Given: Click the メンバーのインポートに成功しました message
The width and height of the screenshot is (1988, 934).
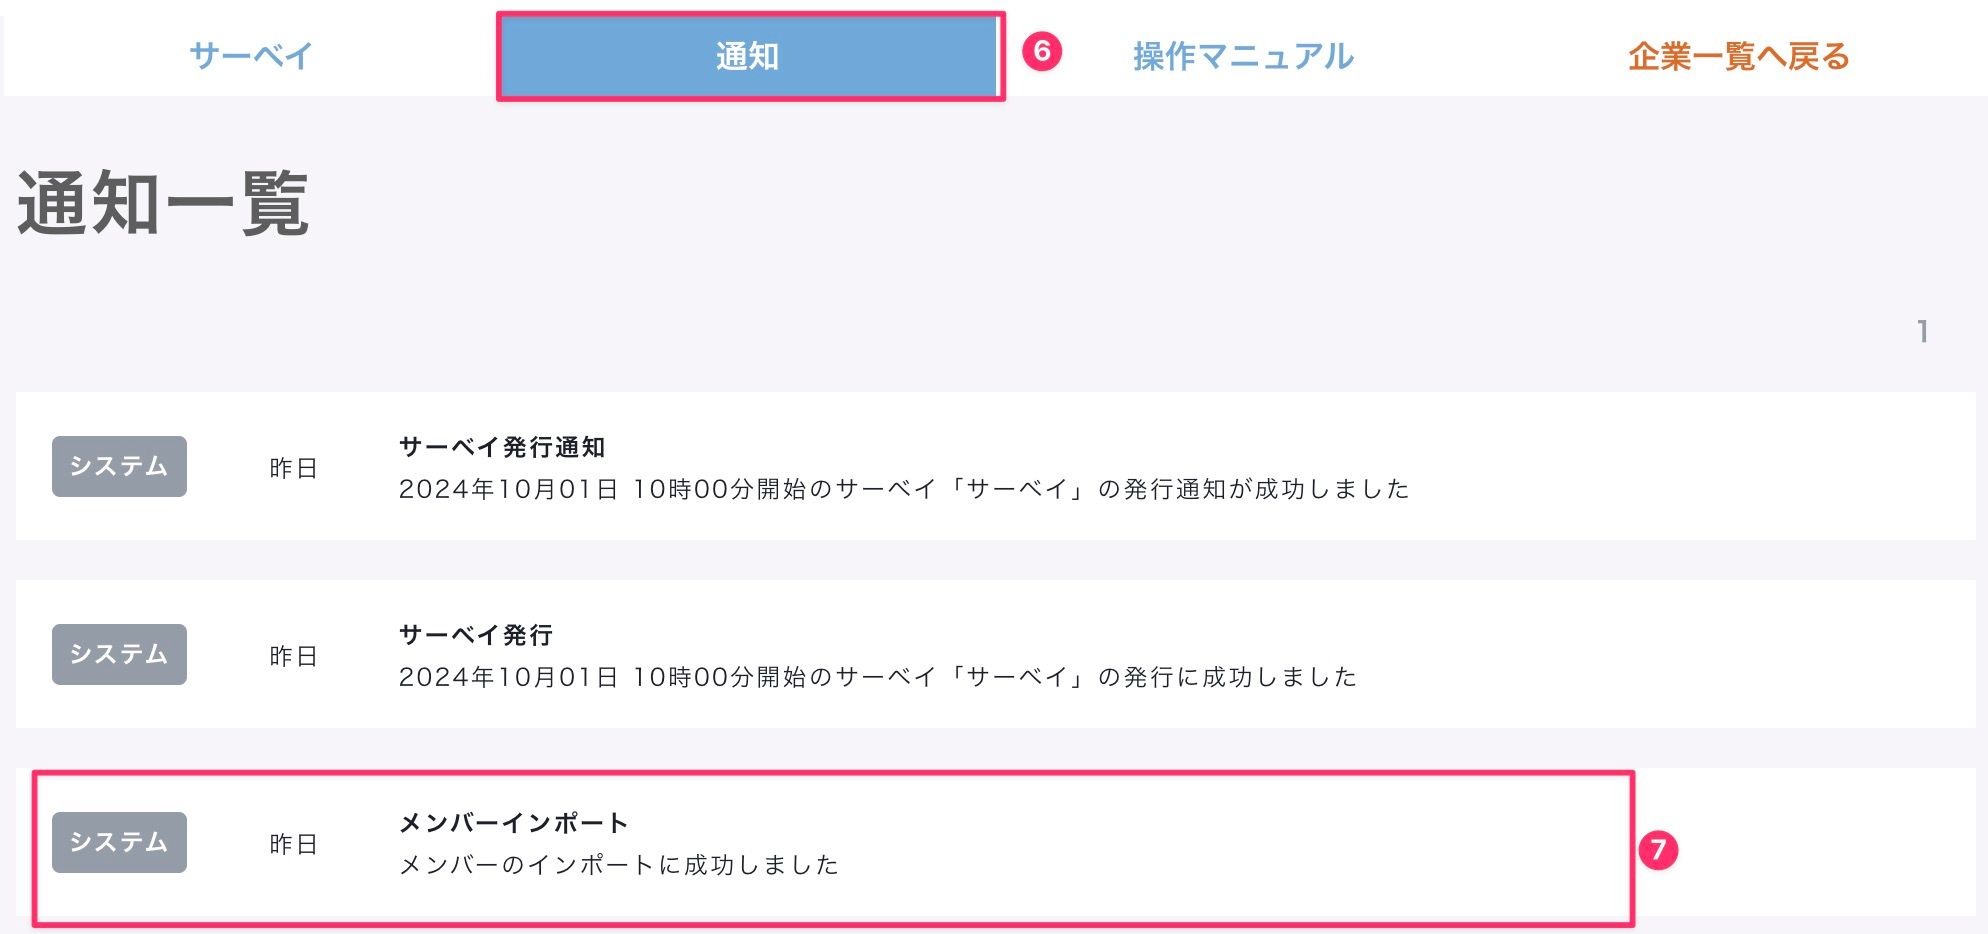Looking at the screenshot, I should pos(618,865).
